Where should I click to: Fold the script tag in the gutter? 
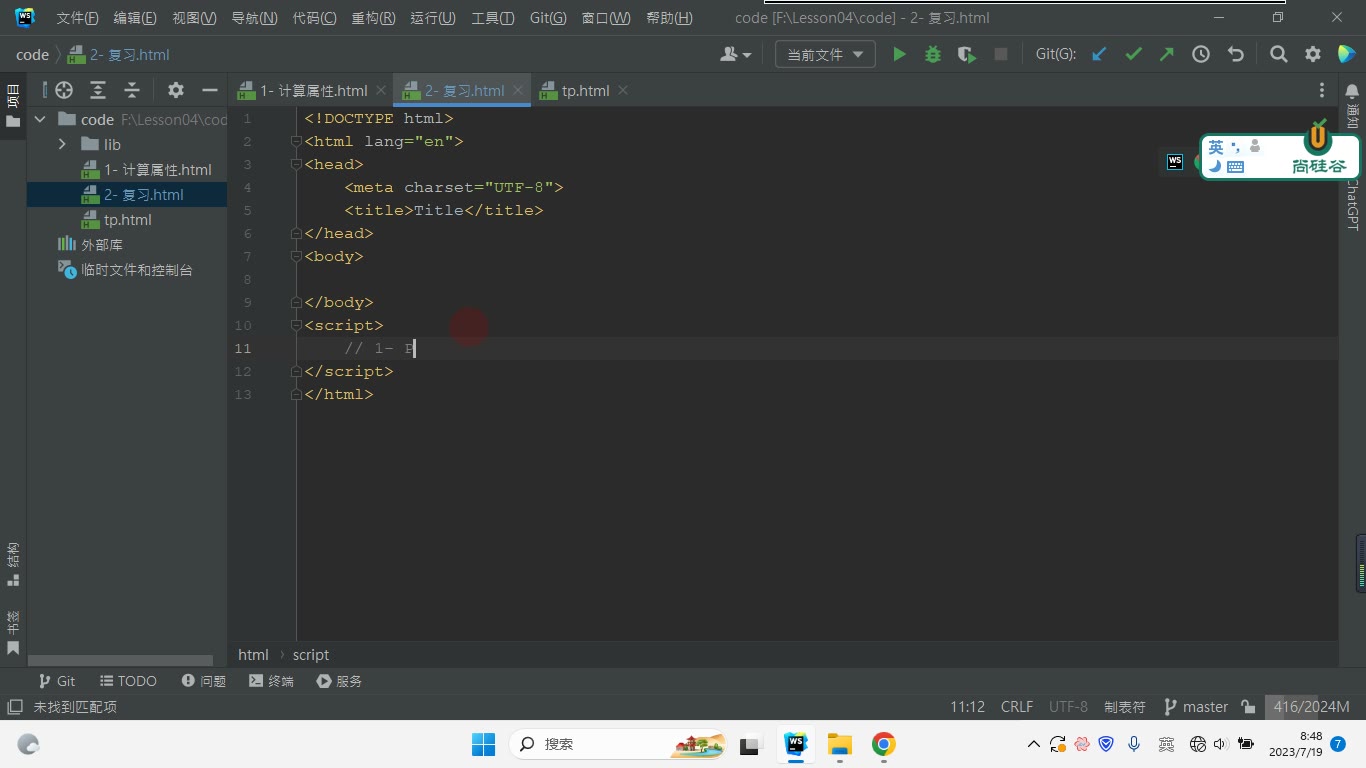click(x=296, y=325)
